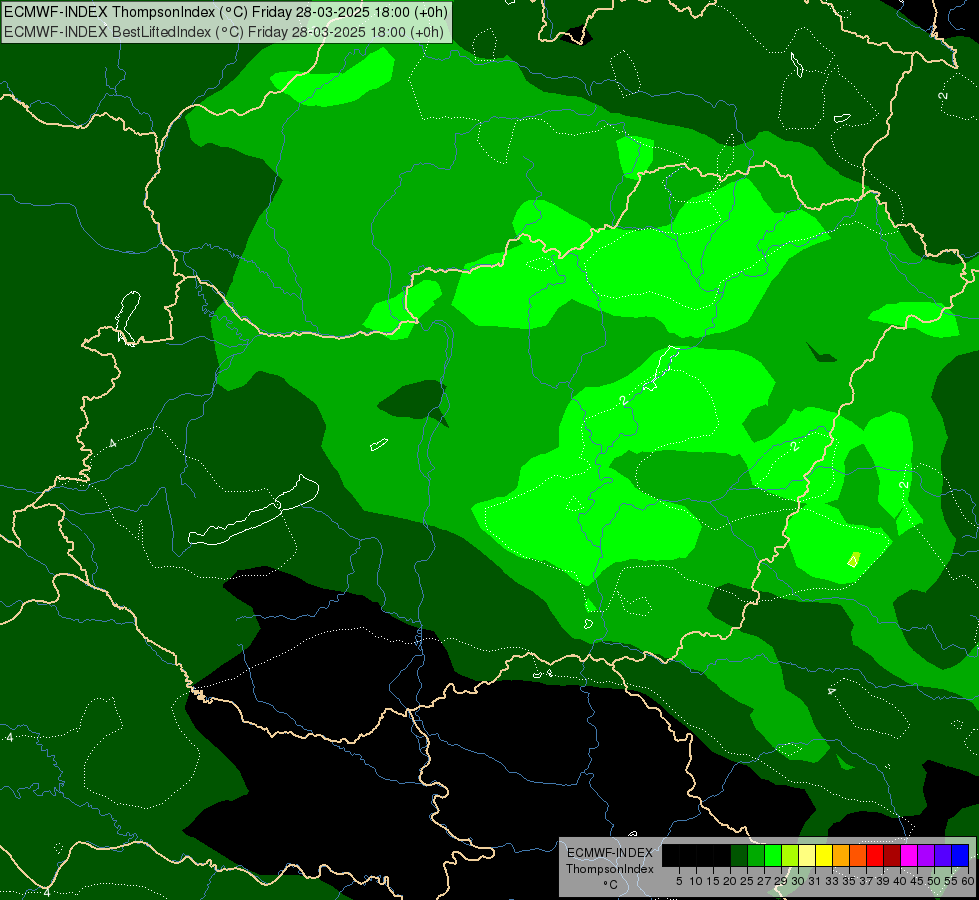Screen dimensions: 979x900
Task: Click the legend tick label "10"
Action: [x=696, y=881]
